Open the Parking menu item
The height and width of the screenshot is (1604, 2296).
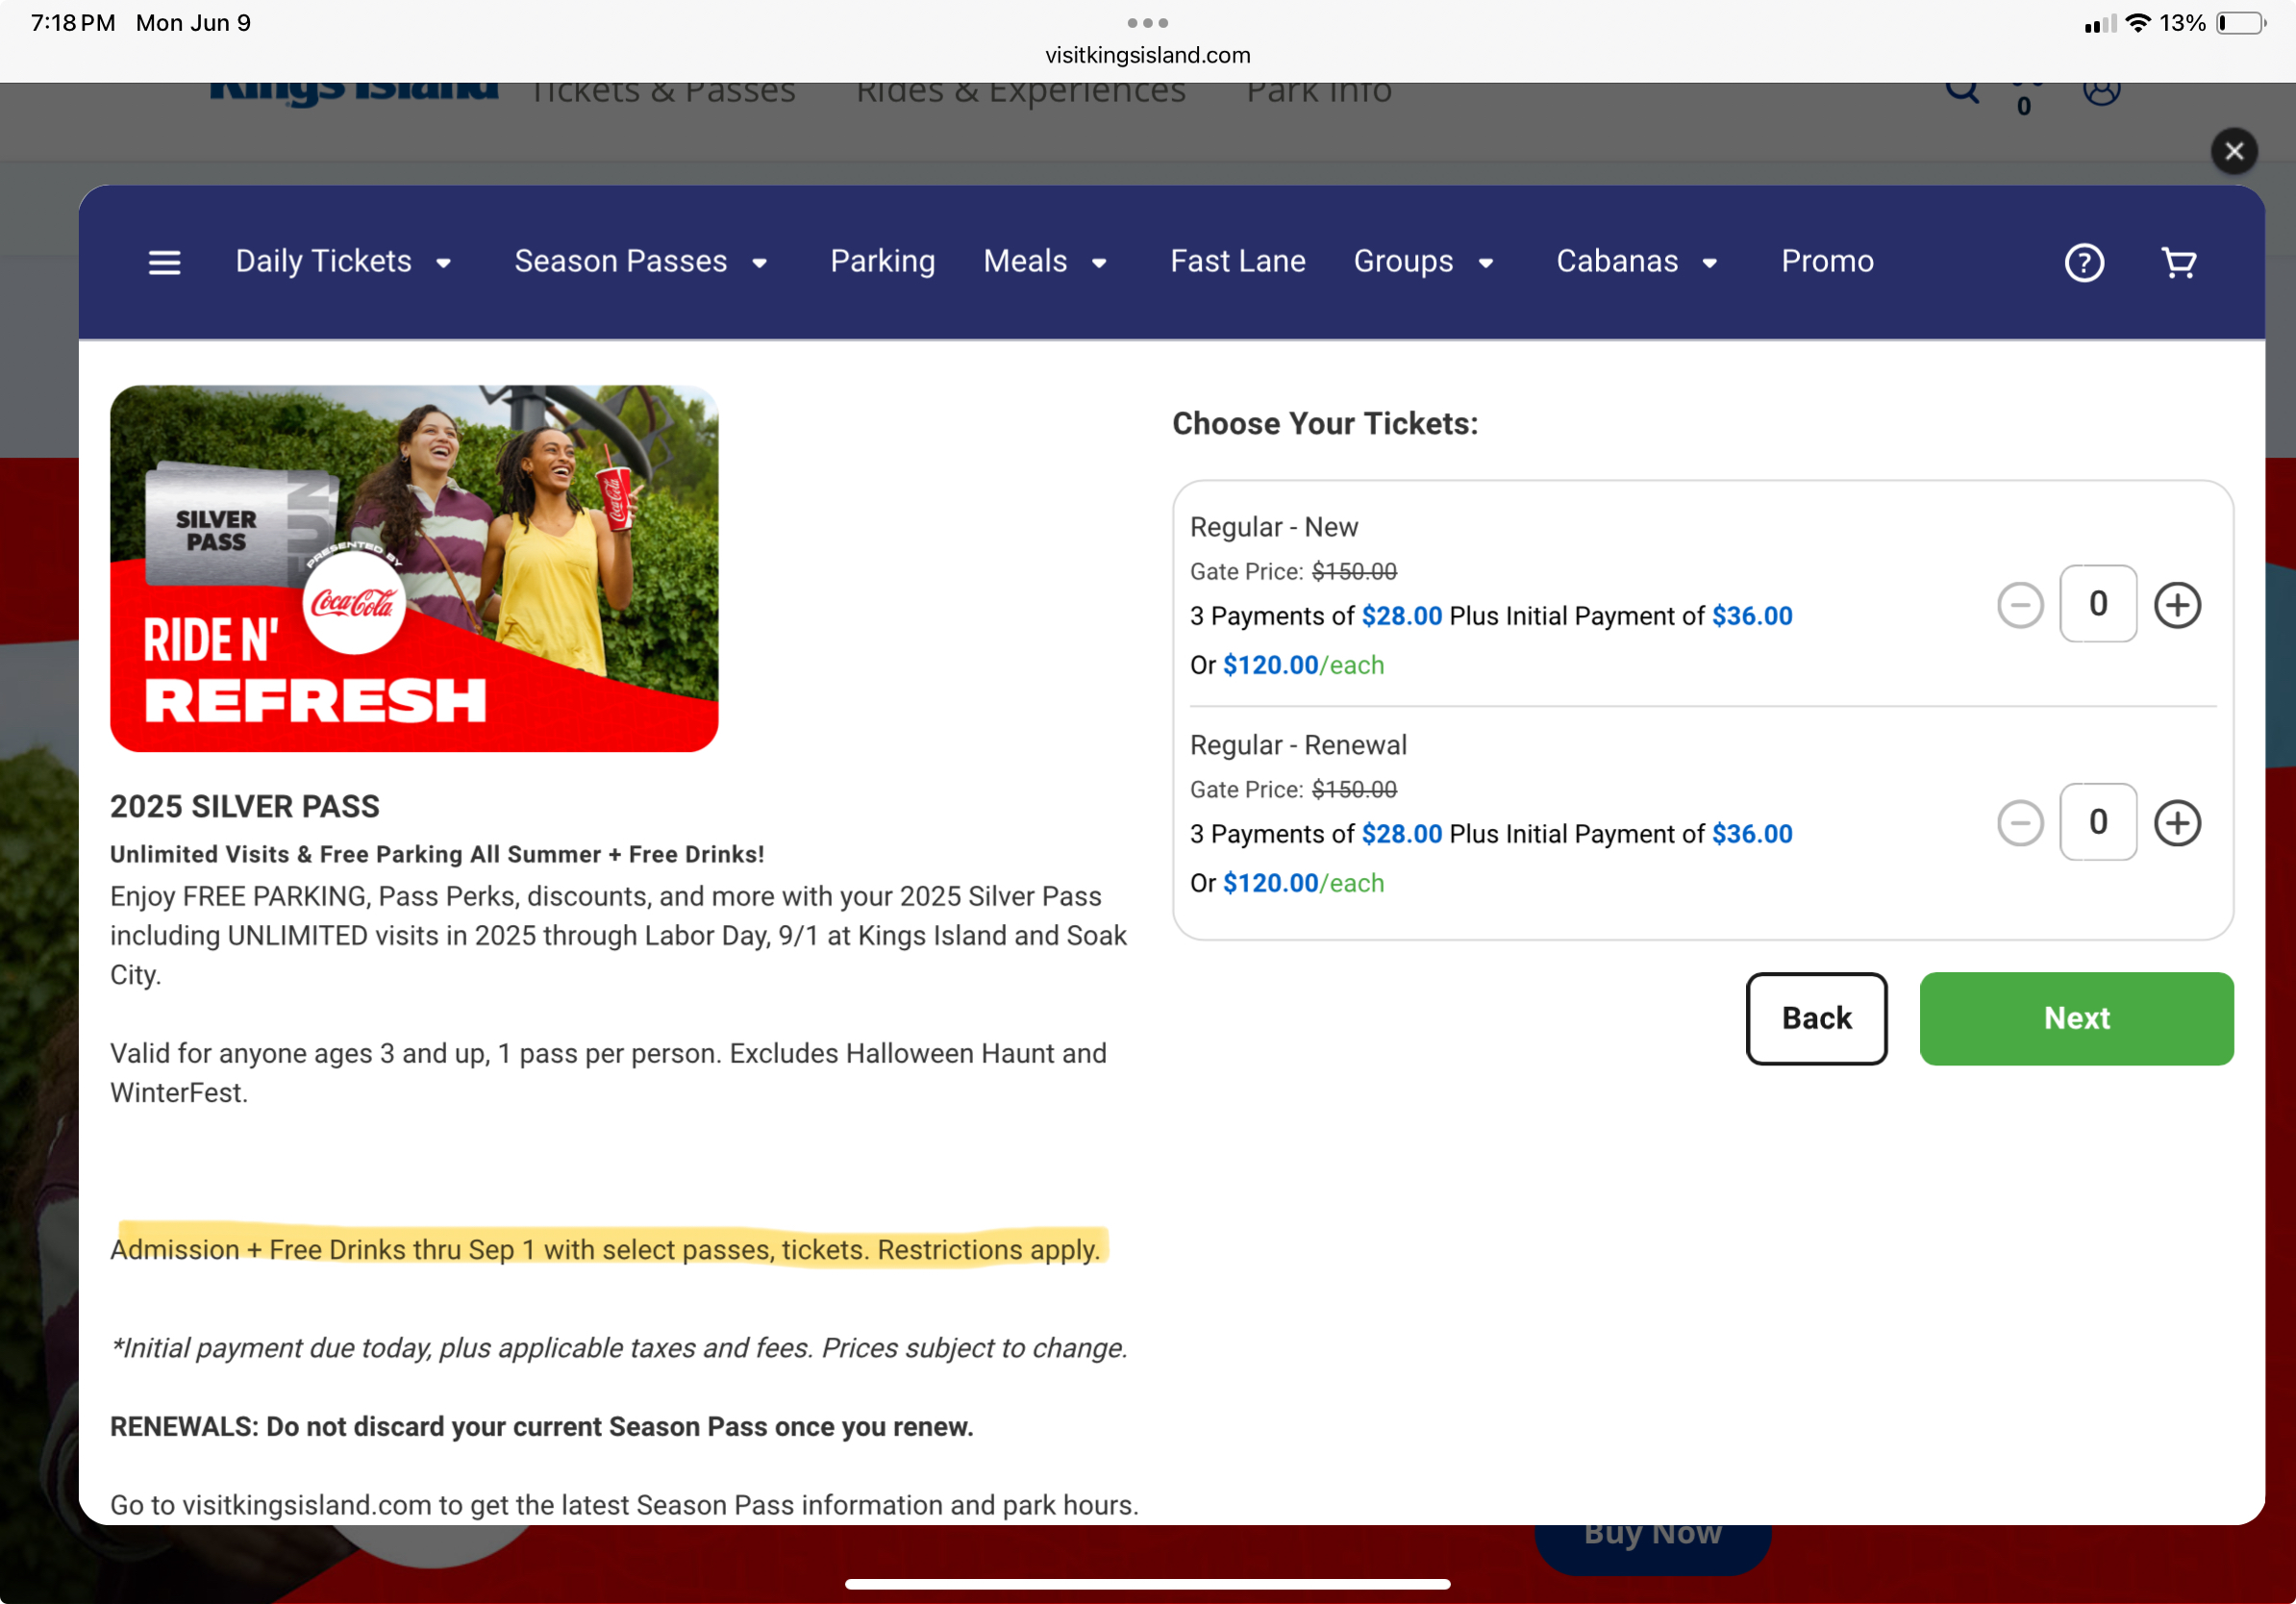pyautogui.click(x=882, y=262)
